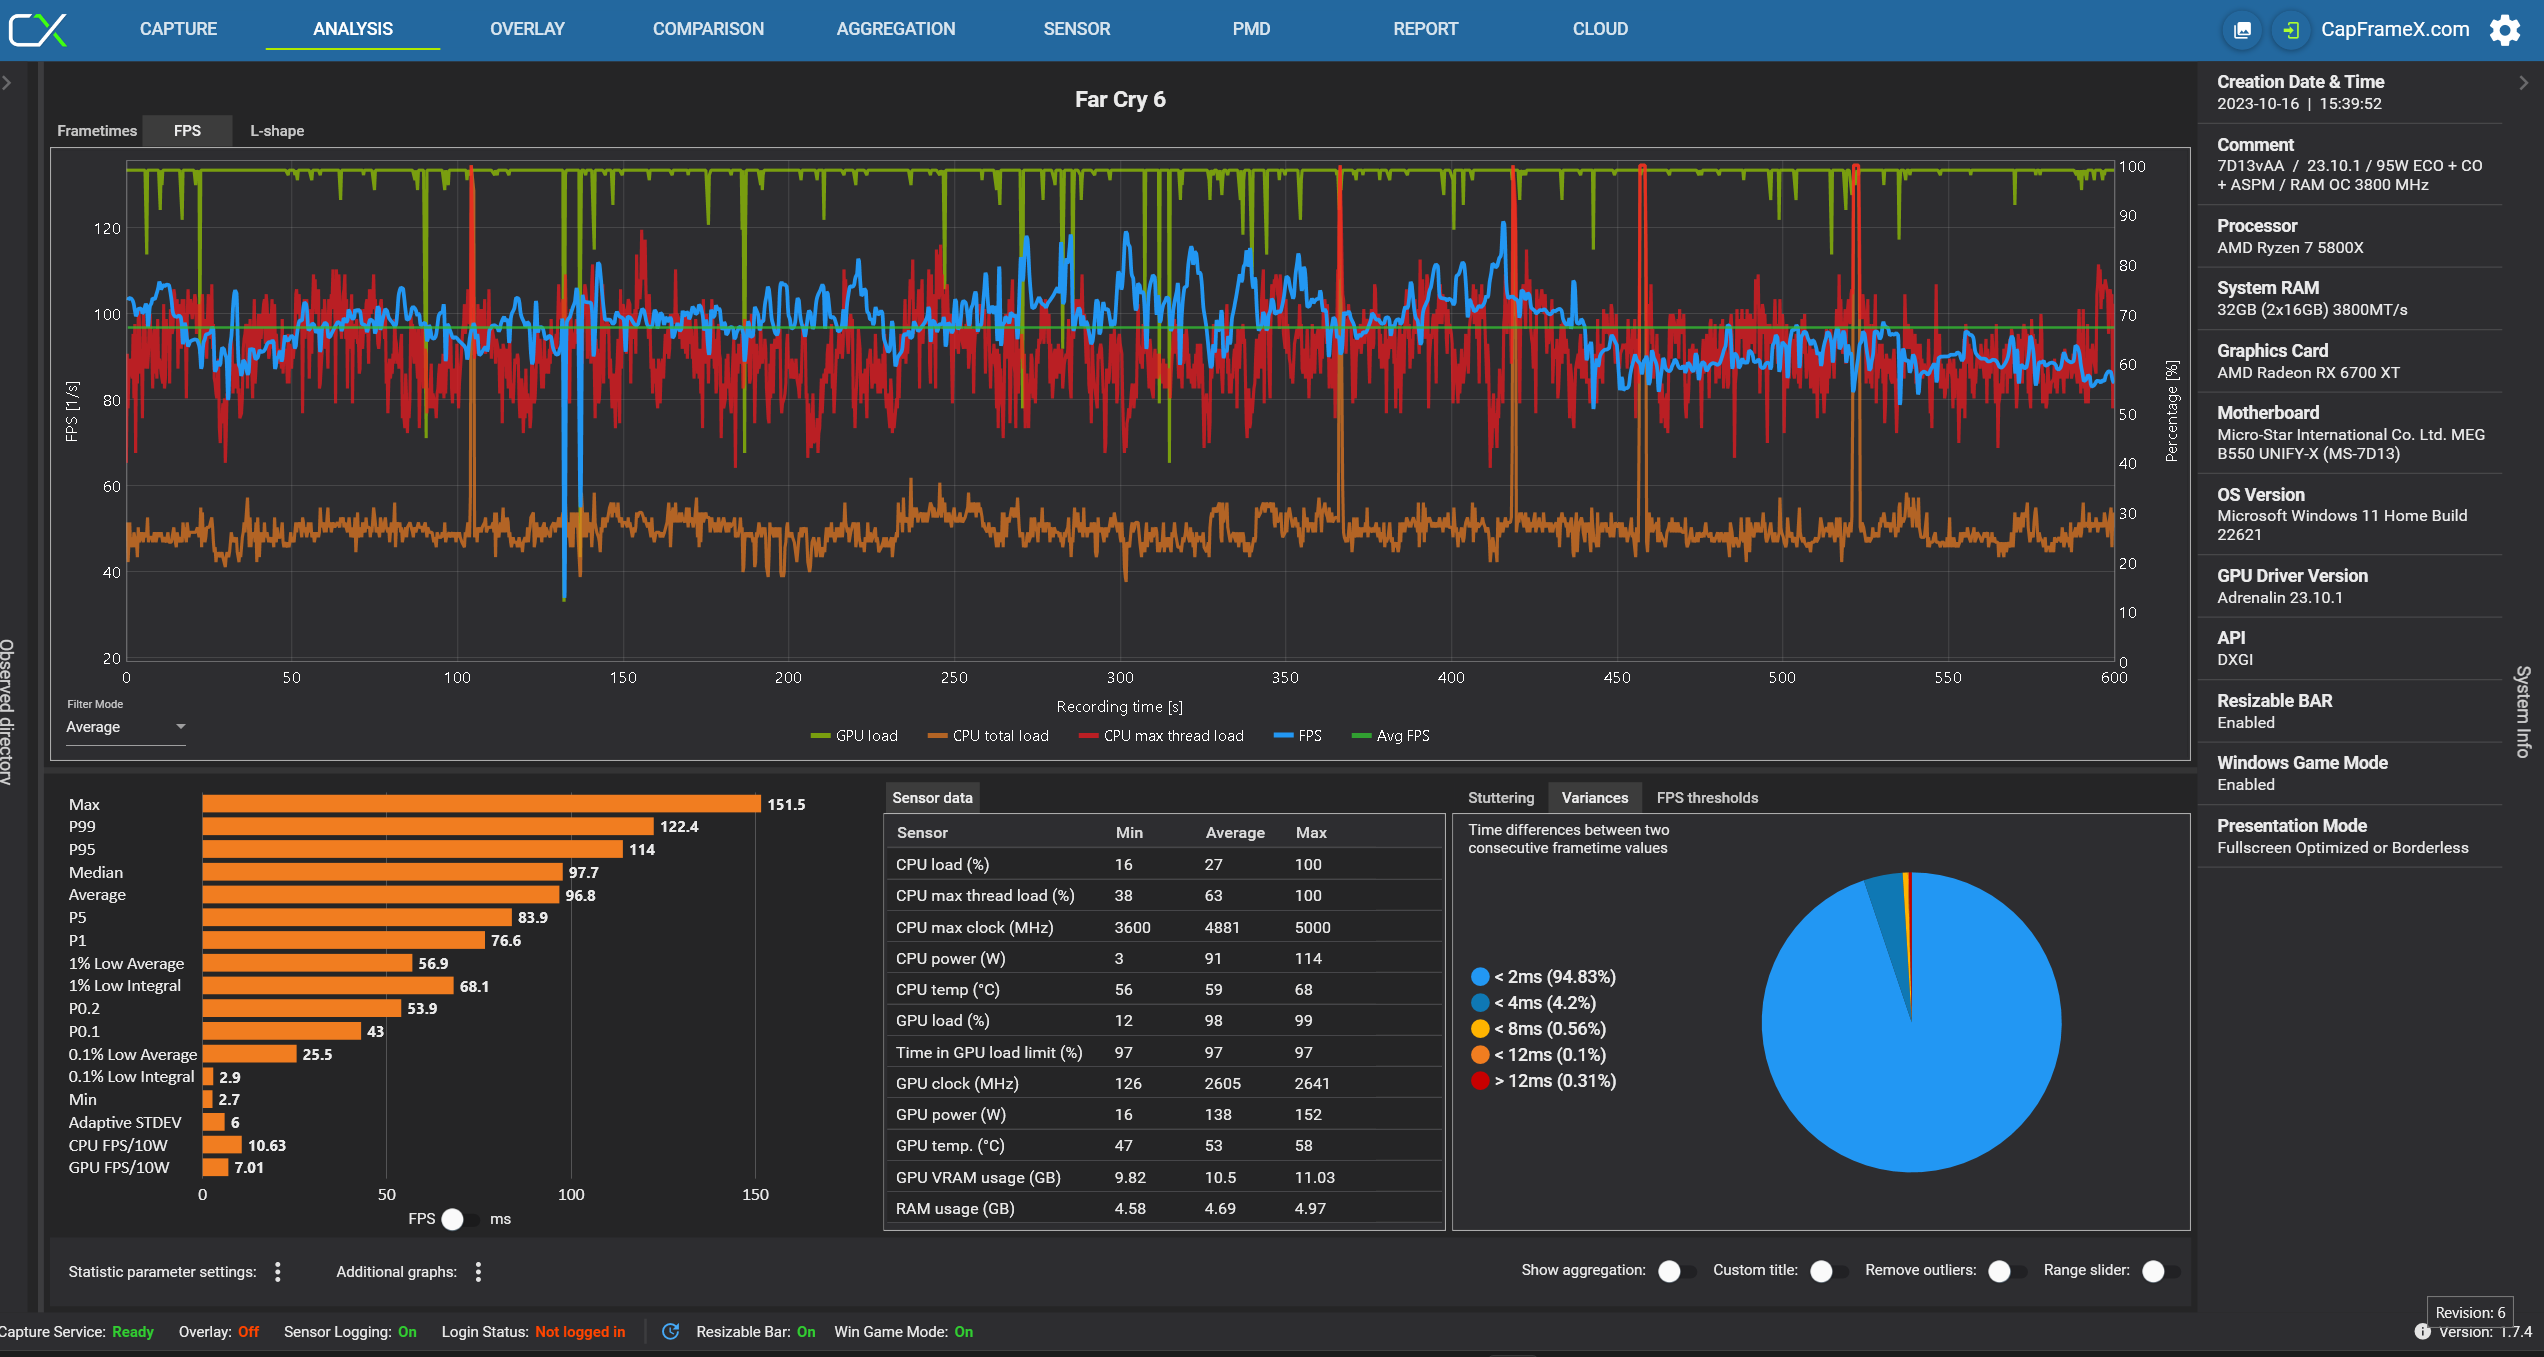2544x1357 pixels.
Task: Click the CapFrameX logo icon
Action: pos(38,30)
